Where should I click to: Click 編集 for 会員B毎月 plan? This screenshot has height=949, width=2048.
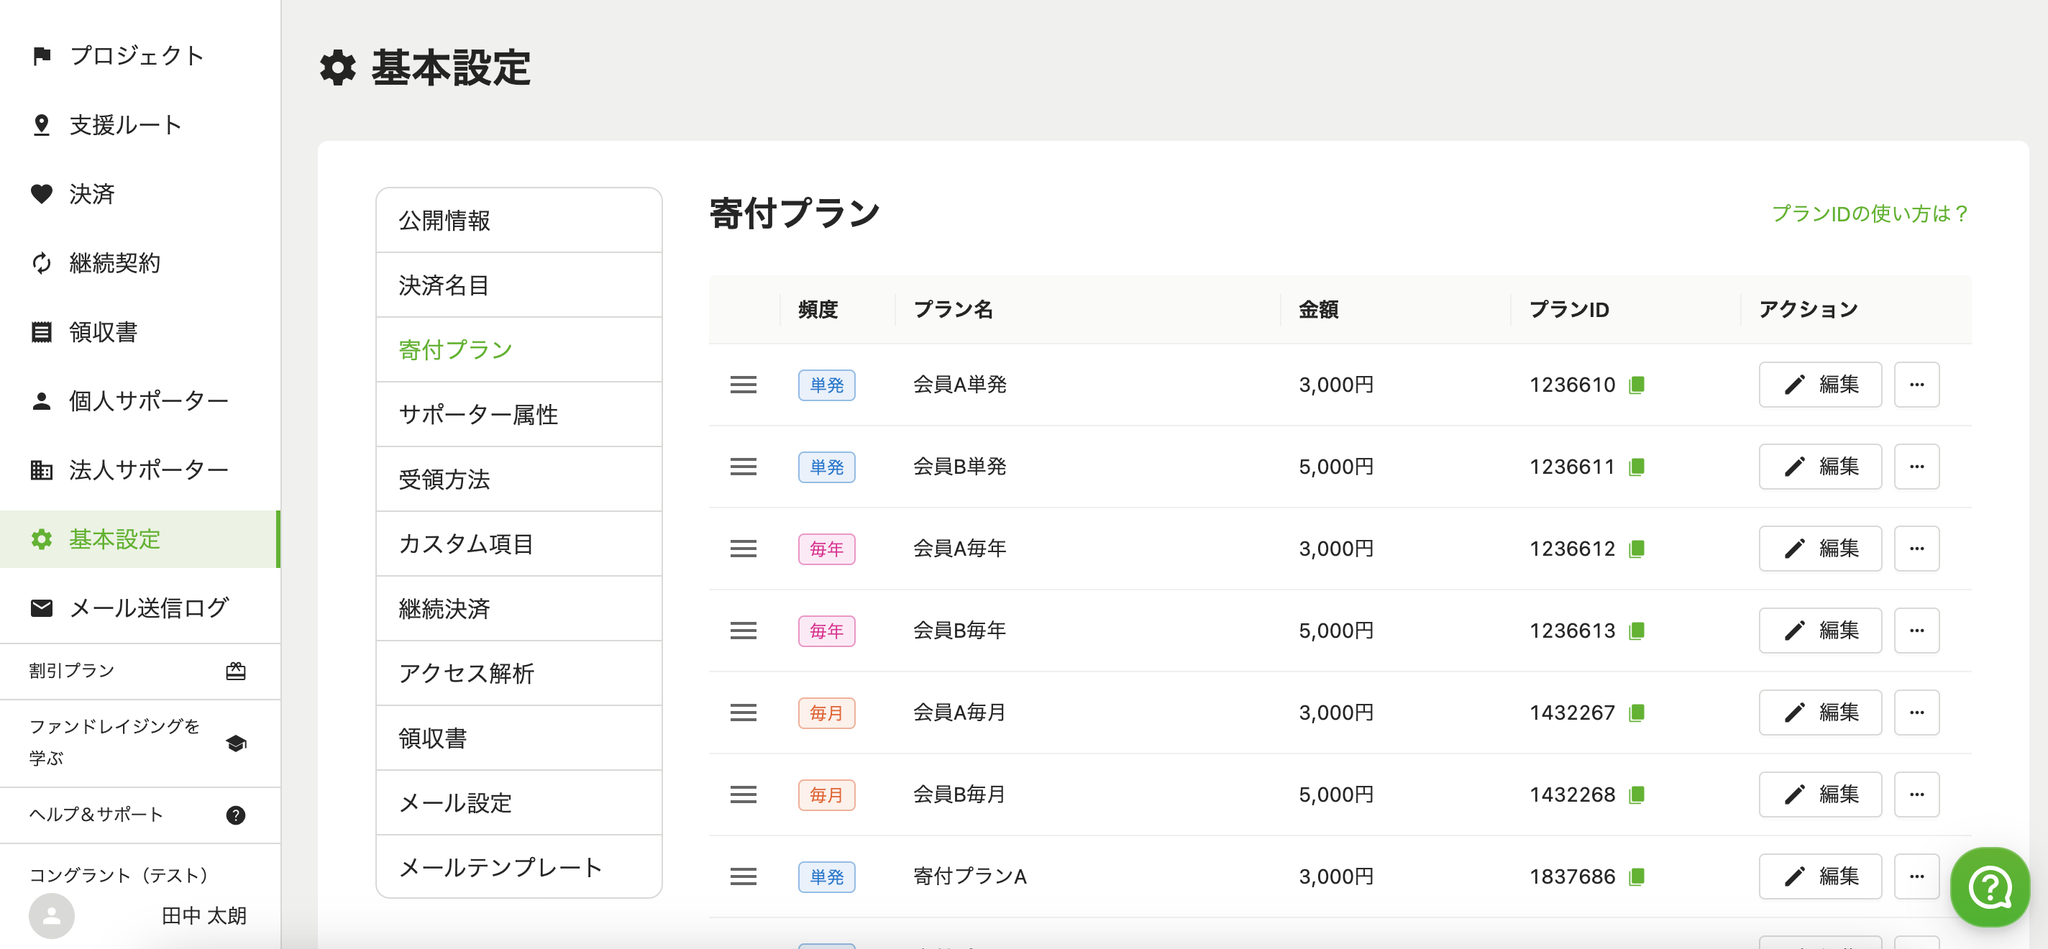(1819, 795)
